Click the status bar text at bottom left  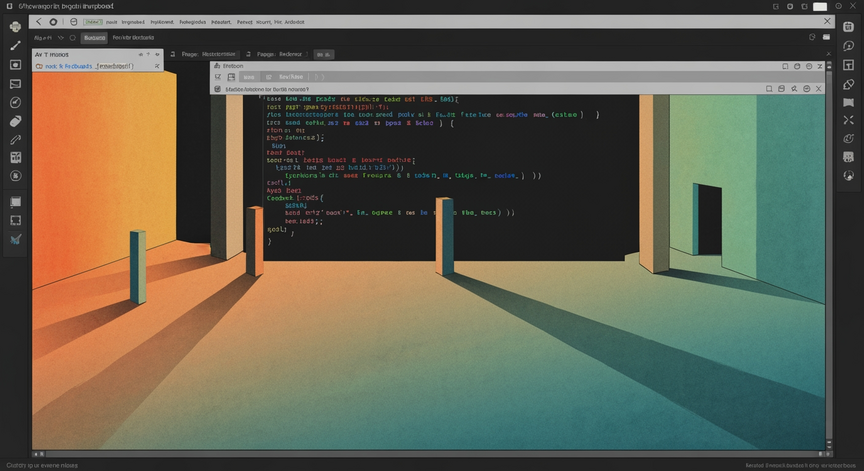click(x=42, y=465)
